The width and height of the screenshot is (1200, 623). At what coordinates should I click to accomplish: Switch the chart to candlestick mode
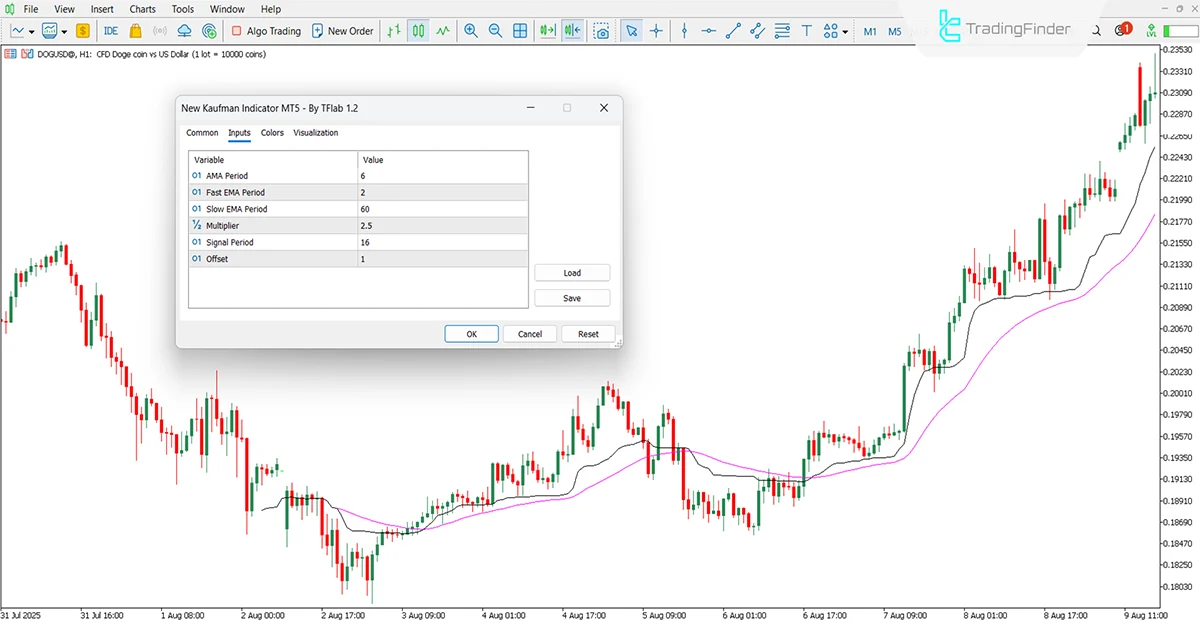tap(419, 31)
